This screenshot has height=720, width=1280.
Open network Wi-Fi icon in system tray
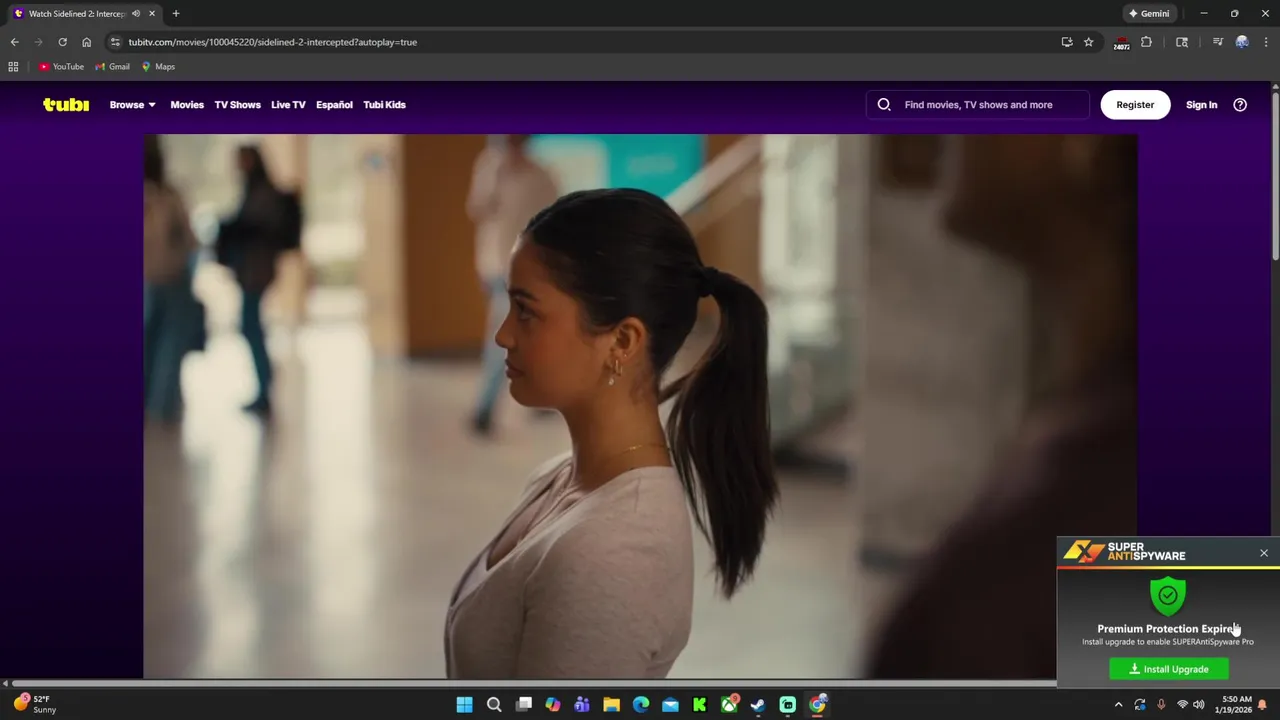tap(1182, 705)
